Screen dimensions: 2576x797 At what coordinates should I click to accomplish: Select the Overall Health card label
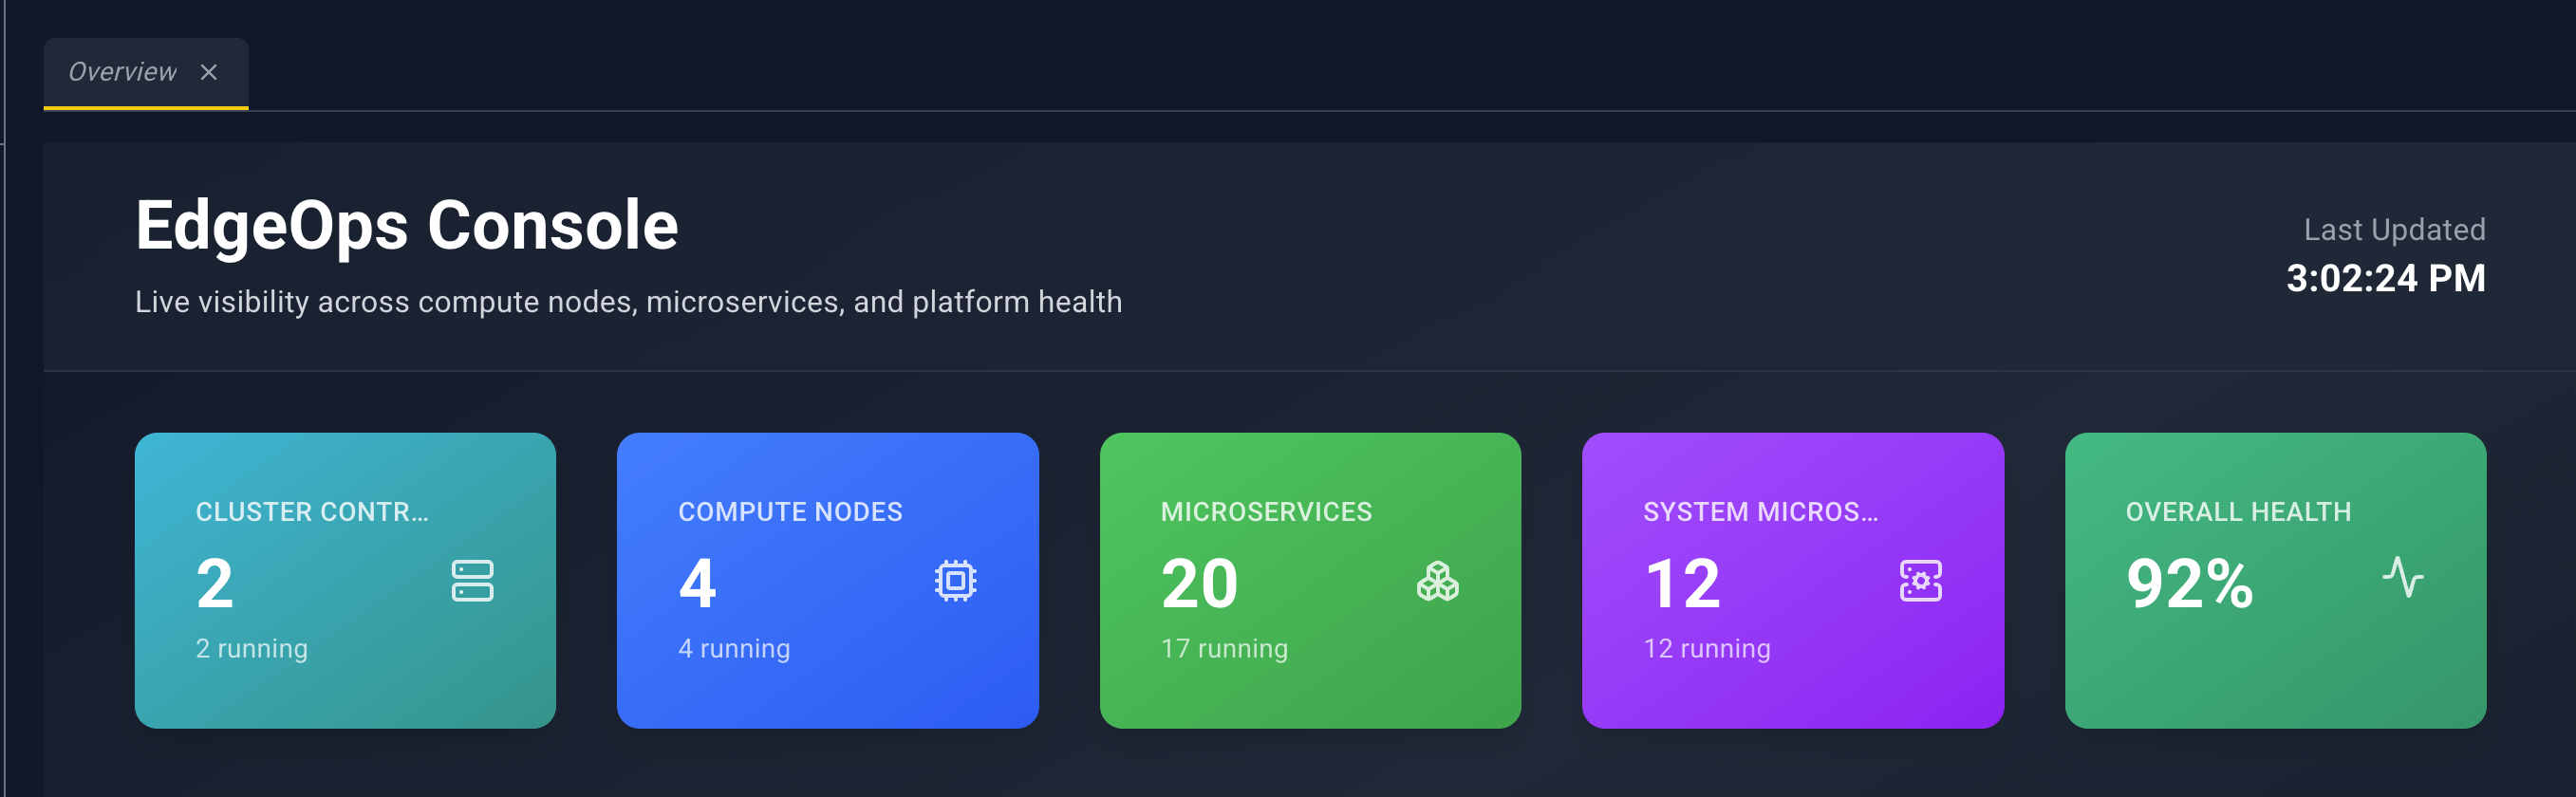tap(2238, 512)
